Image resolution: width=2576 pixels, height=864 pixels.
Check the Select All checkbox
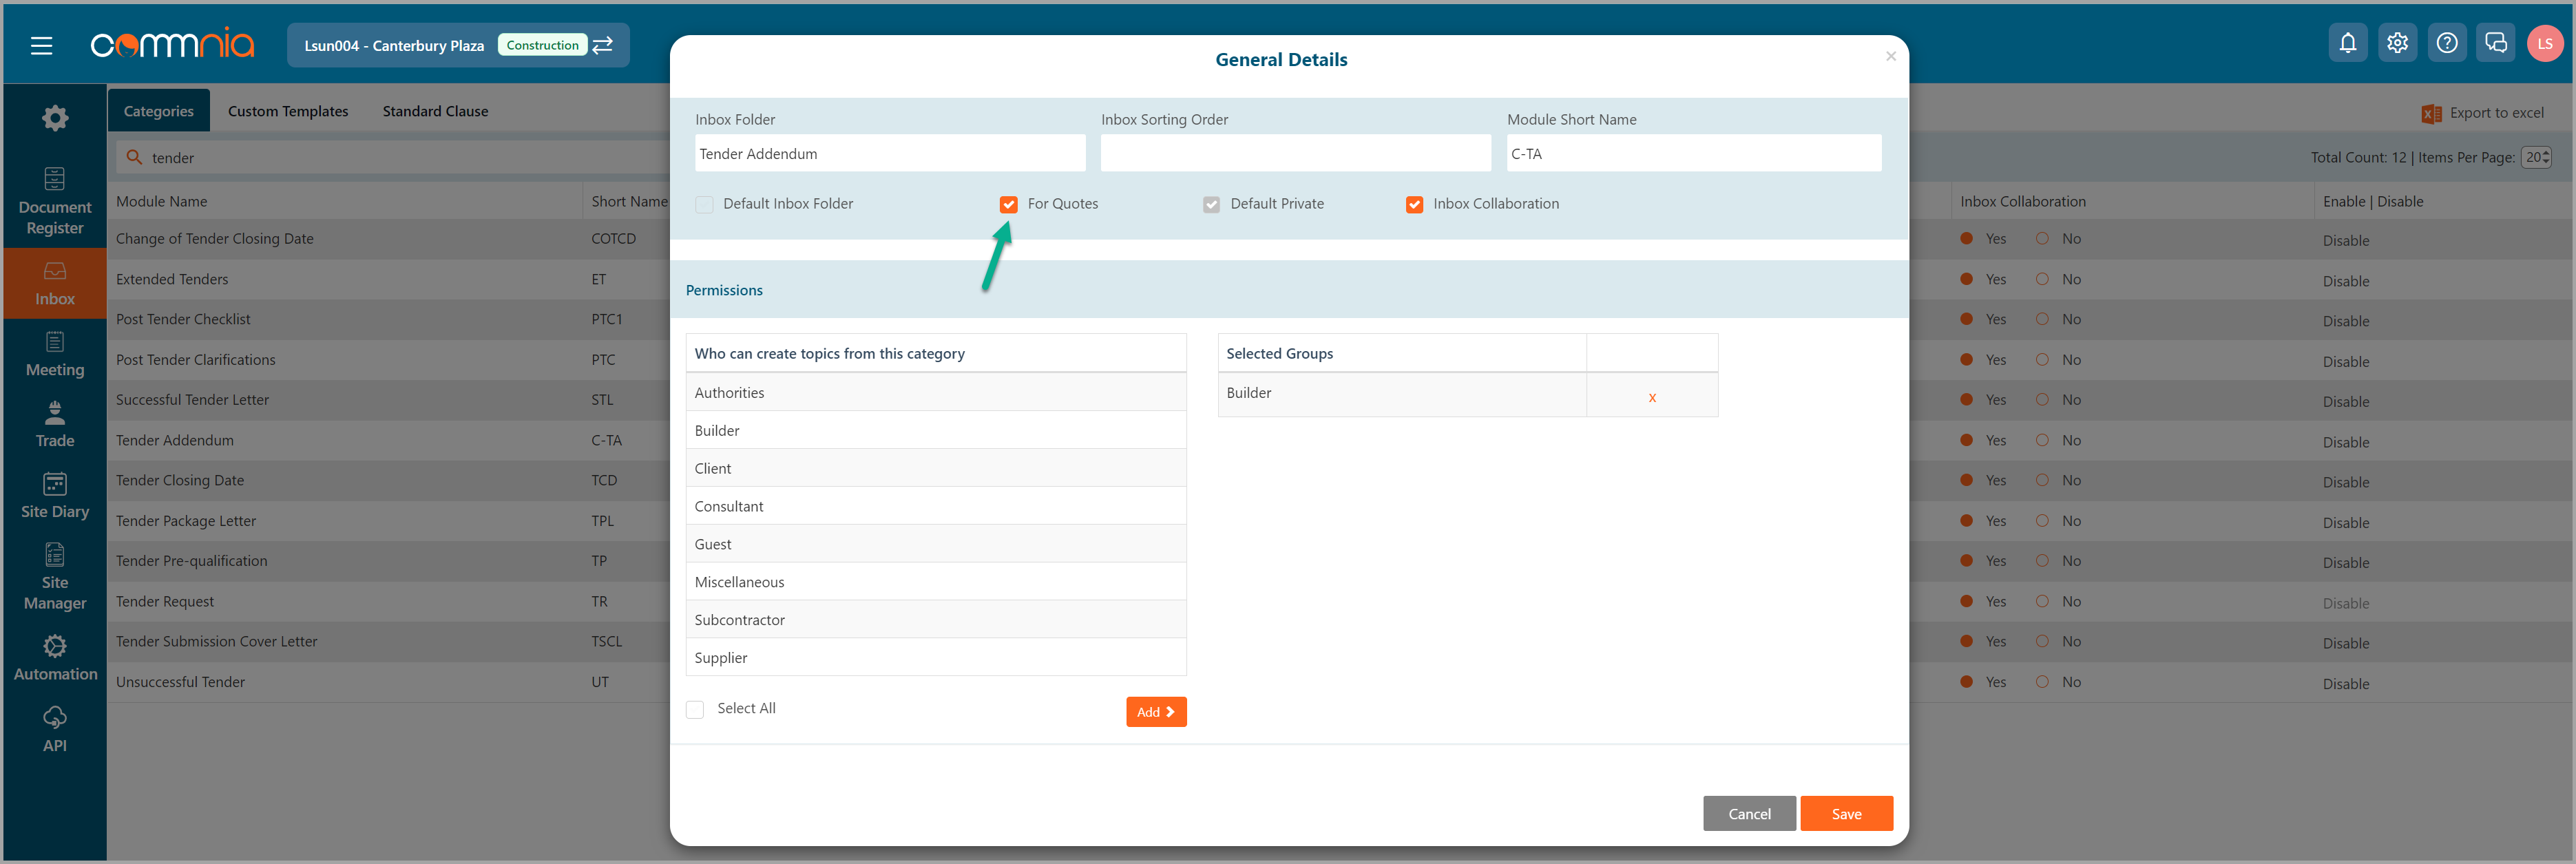[x=695, y=709]
